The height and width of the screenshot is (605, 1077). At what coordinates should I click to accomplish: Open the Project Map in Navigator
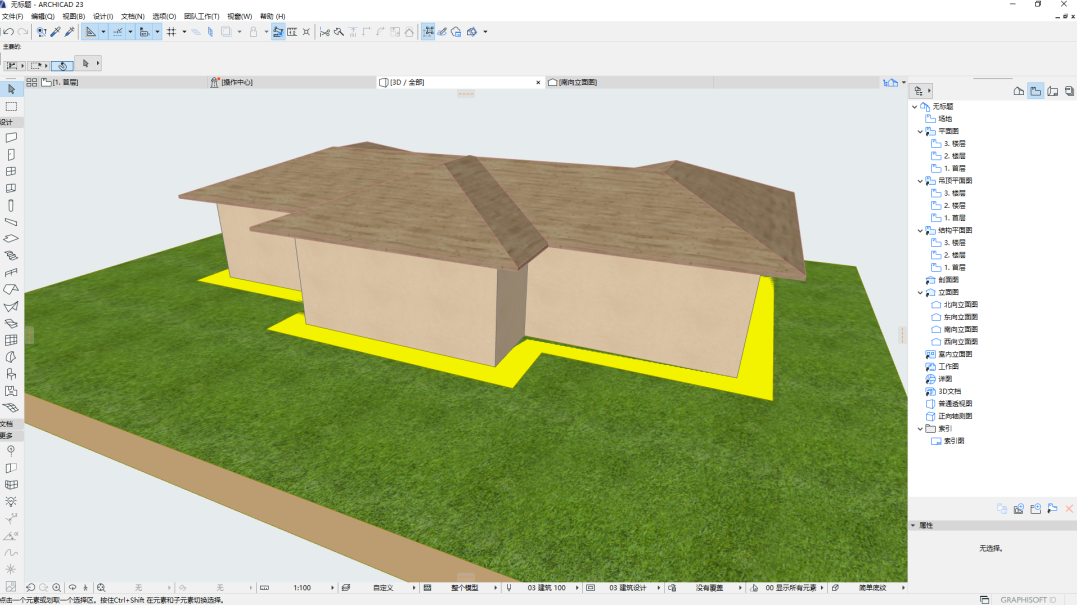(1019, 91)
